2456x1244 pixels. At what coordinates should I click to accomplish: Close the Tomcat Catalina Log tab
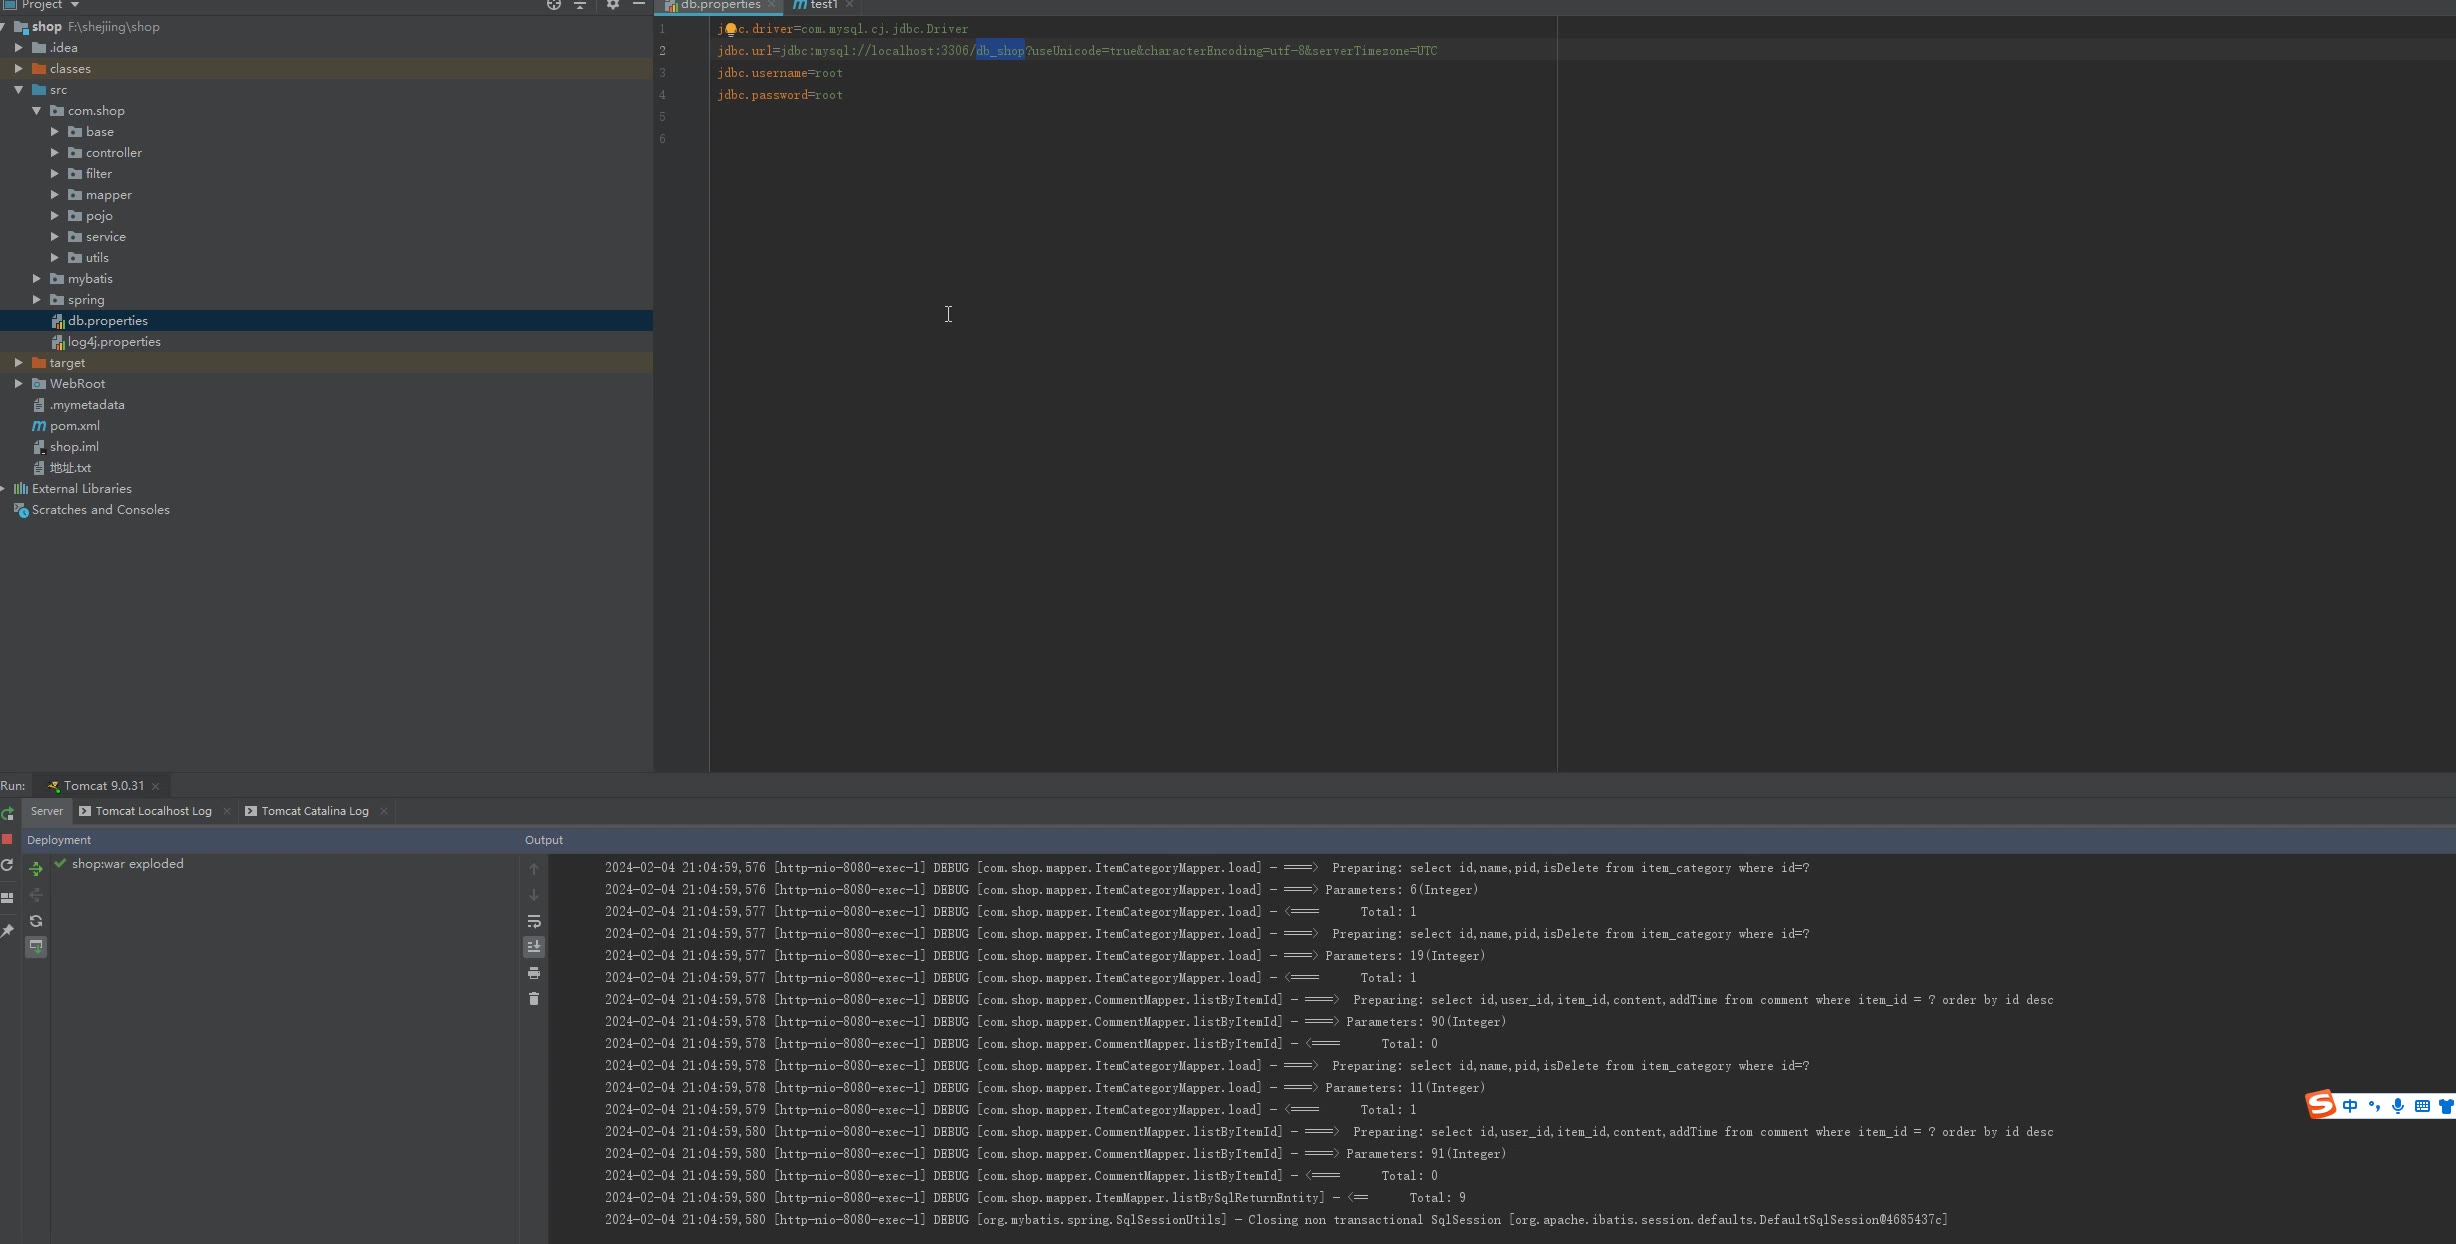(x=384, y=811)
